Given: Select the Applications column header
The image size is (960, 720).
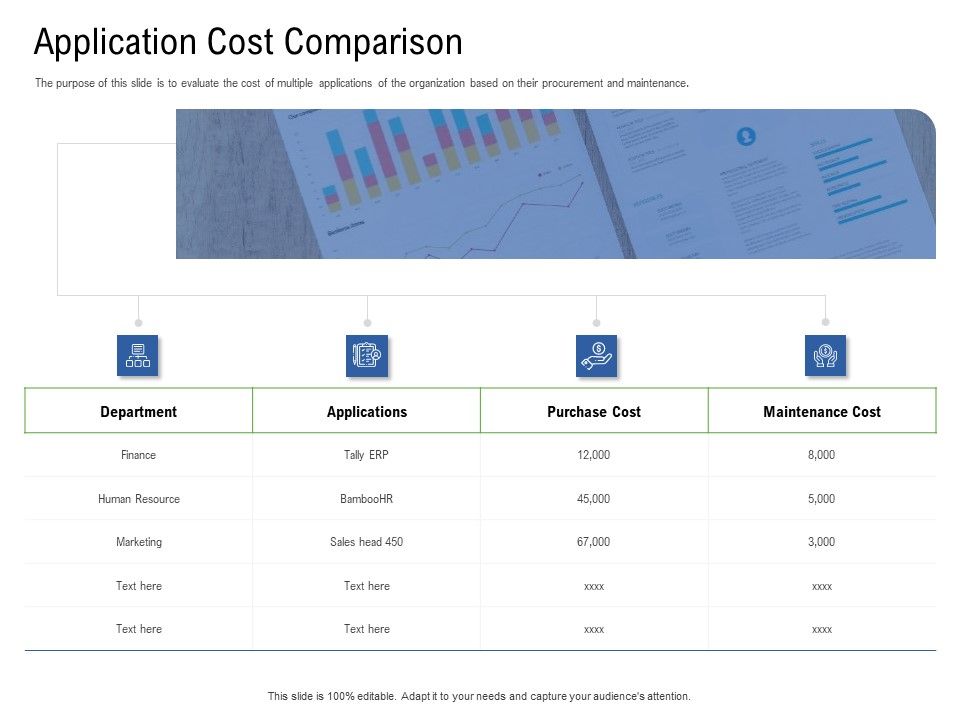Looking at the screenshot, I should [367, 412].
